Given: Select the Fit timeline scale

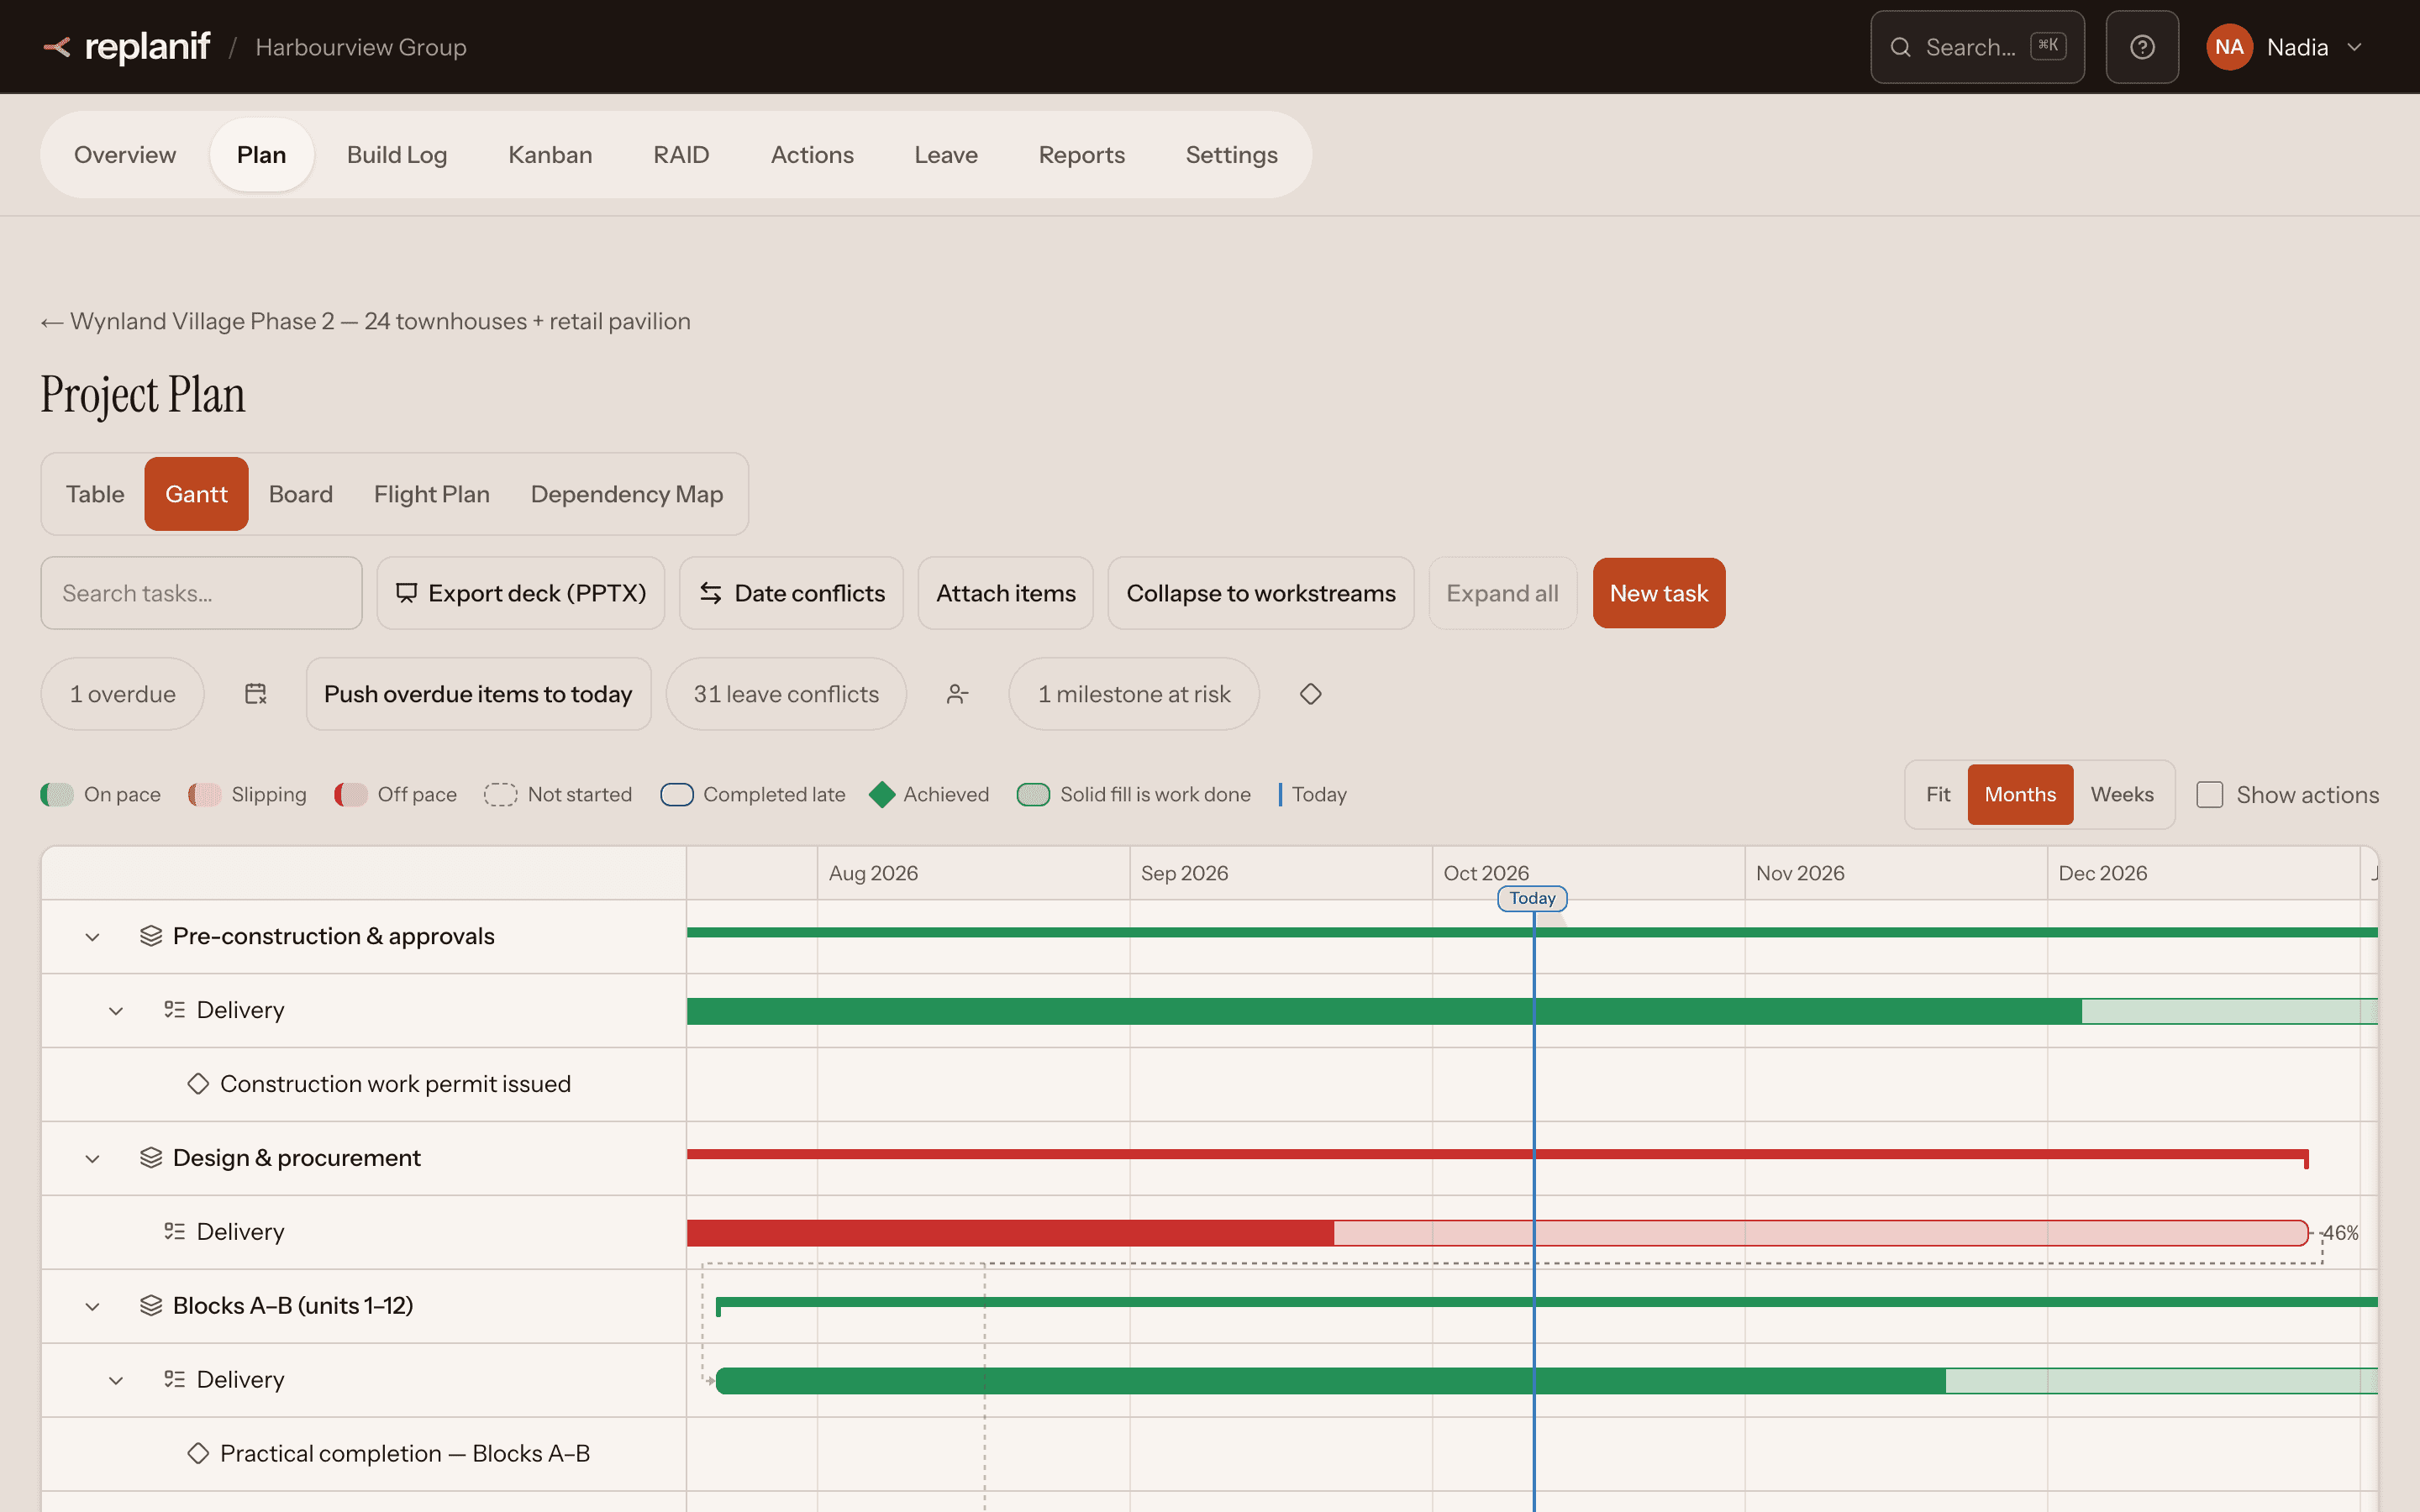Looking at the screenshot, I should (x=1938, y=795).
